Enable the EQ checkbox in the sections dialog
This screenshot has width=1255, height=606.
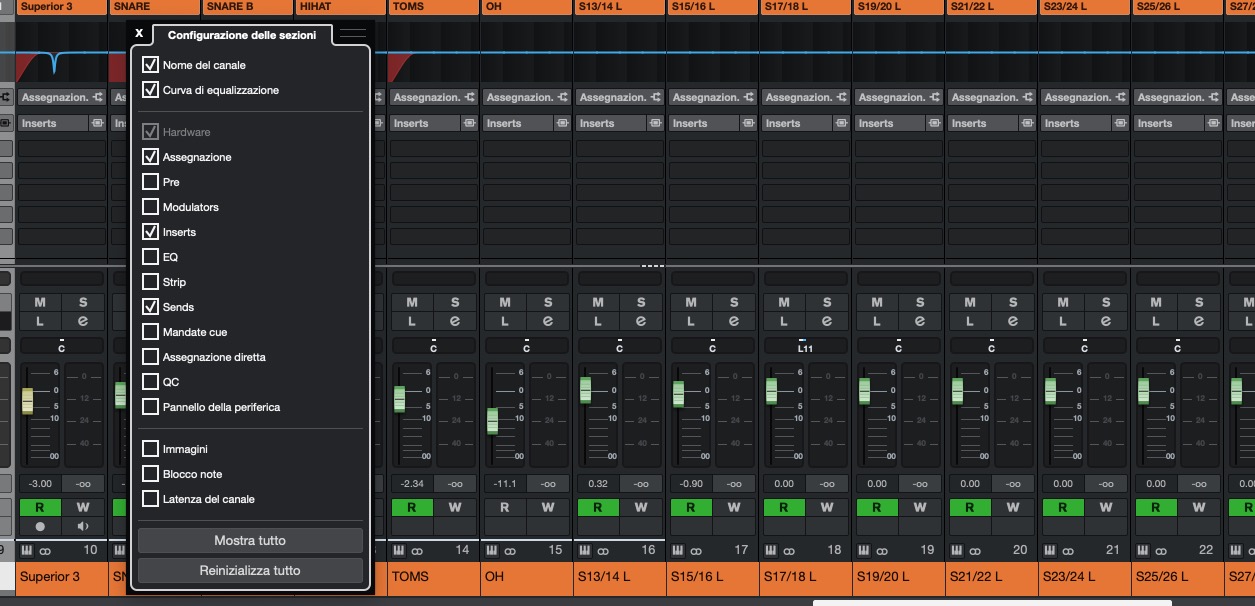point(151,257)
